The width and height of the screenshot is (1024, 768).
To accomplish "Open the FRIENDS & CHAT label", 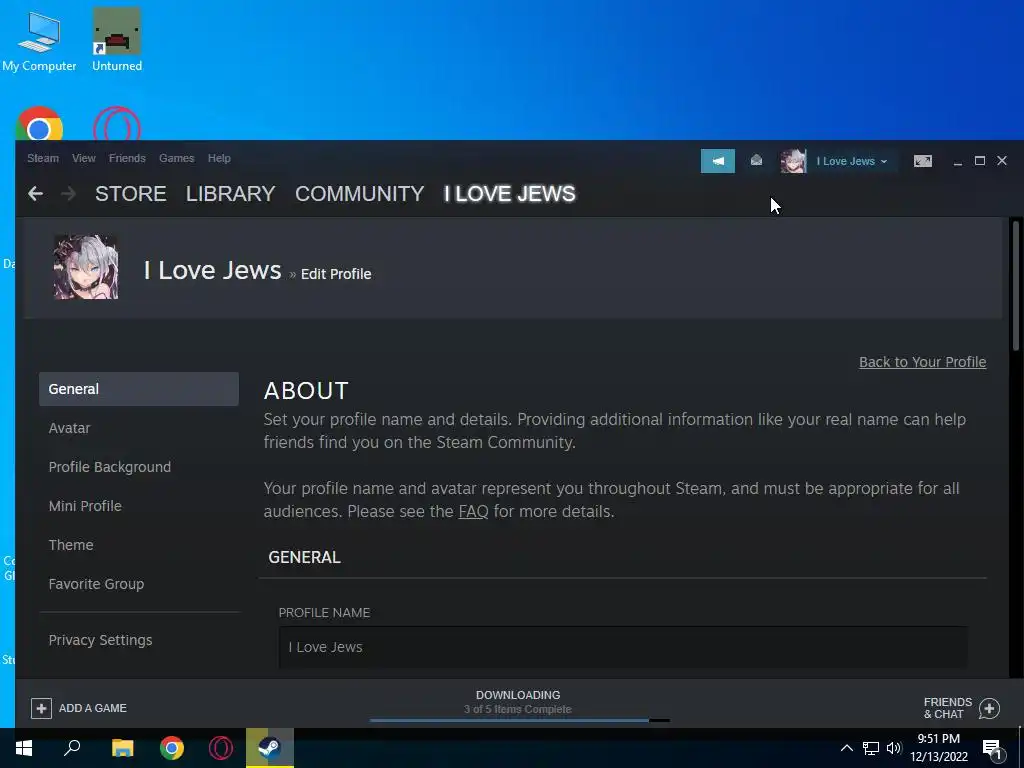I will [x=948, y=708].
